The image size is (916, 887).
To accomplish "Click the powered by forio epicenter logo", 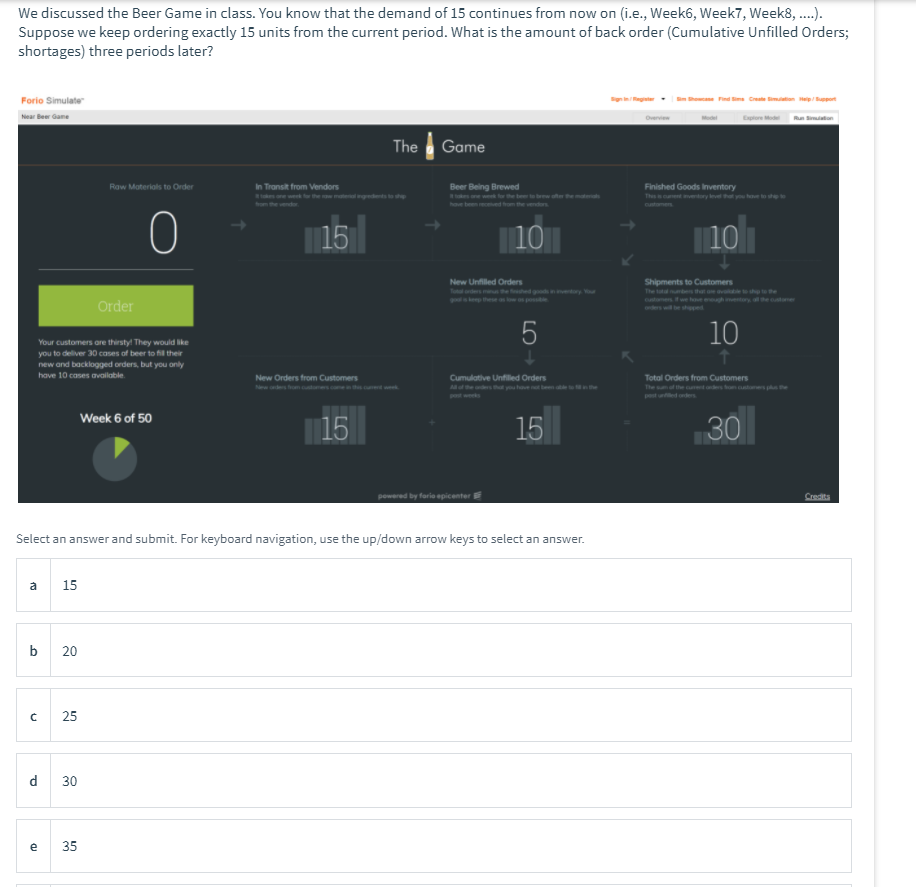I will pyautogui.click(x=430, y=496).
